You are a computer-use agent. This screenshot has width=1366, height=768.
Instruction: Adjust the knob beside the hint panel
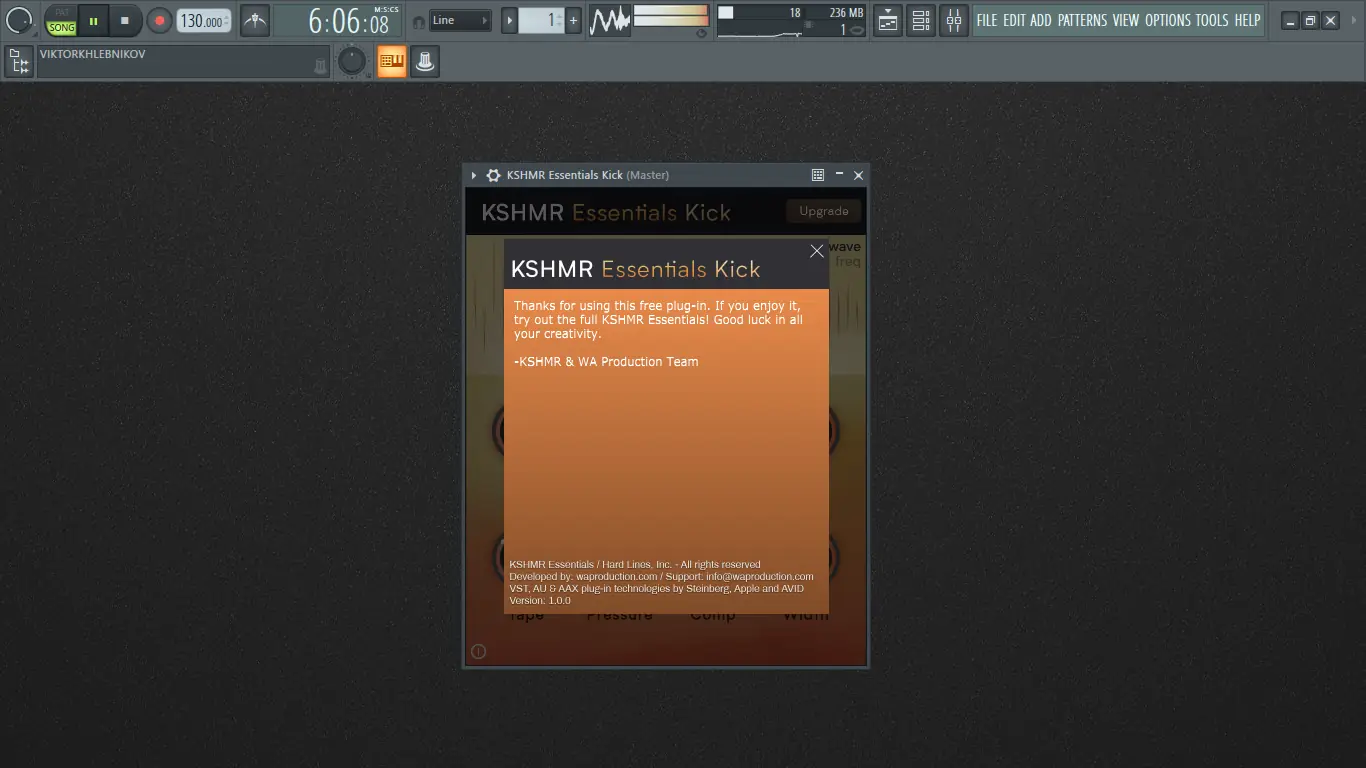351,61
